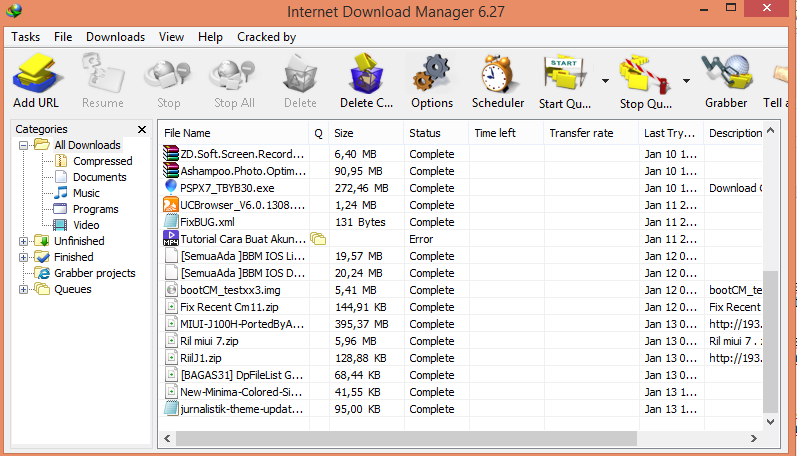797x456 pixels.
Task: Click the Delete trash icon
Action: coord(300,74)
